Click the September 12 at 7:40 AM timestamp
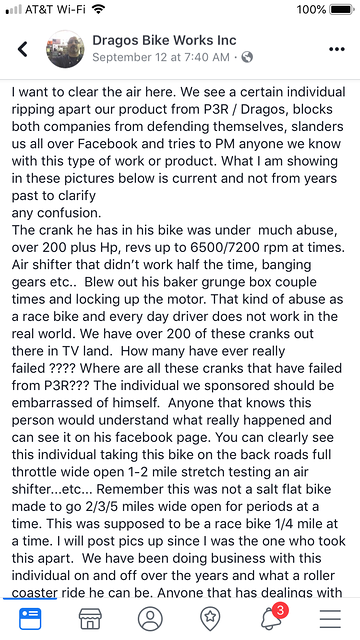 tap(161, 57)
